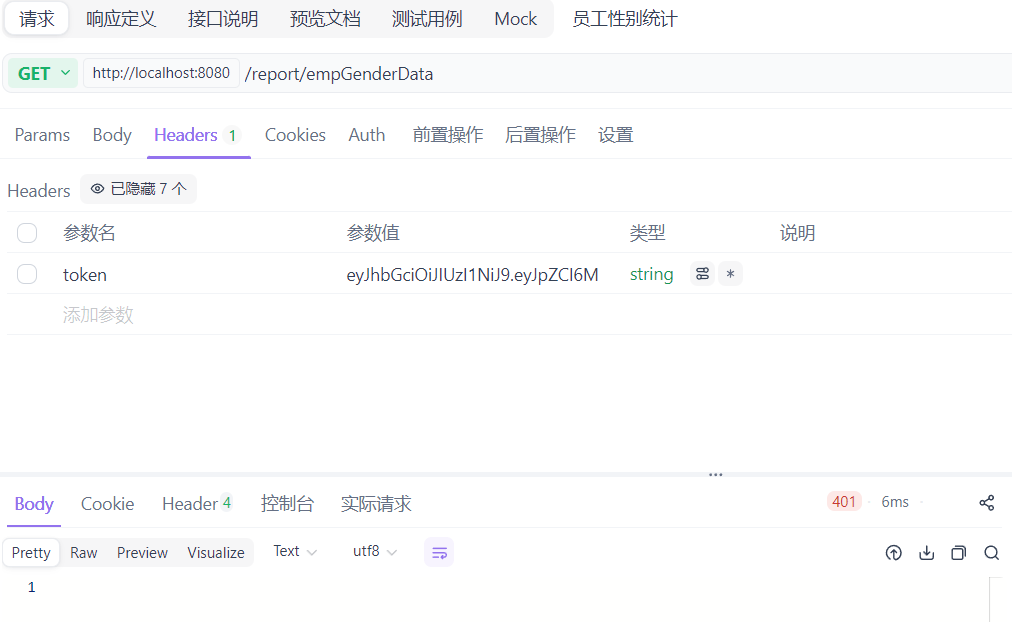The height and width of the screenshot is (622, 1012).
Task: Click the extract response upload icon
Action: click(894, 553)
